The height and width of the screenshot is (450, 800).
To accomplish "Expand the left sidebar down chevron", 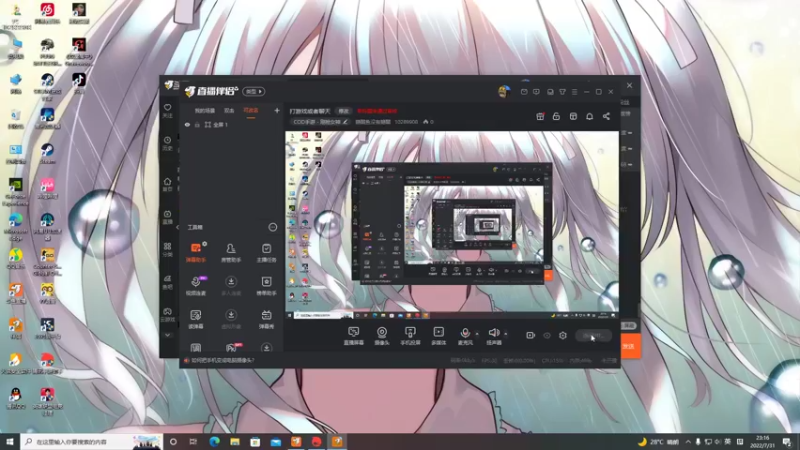I will pyautogui.click(x=167, y=335).
